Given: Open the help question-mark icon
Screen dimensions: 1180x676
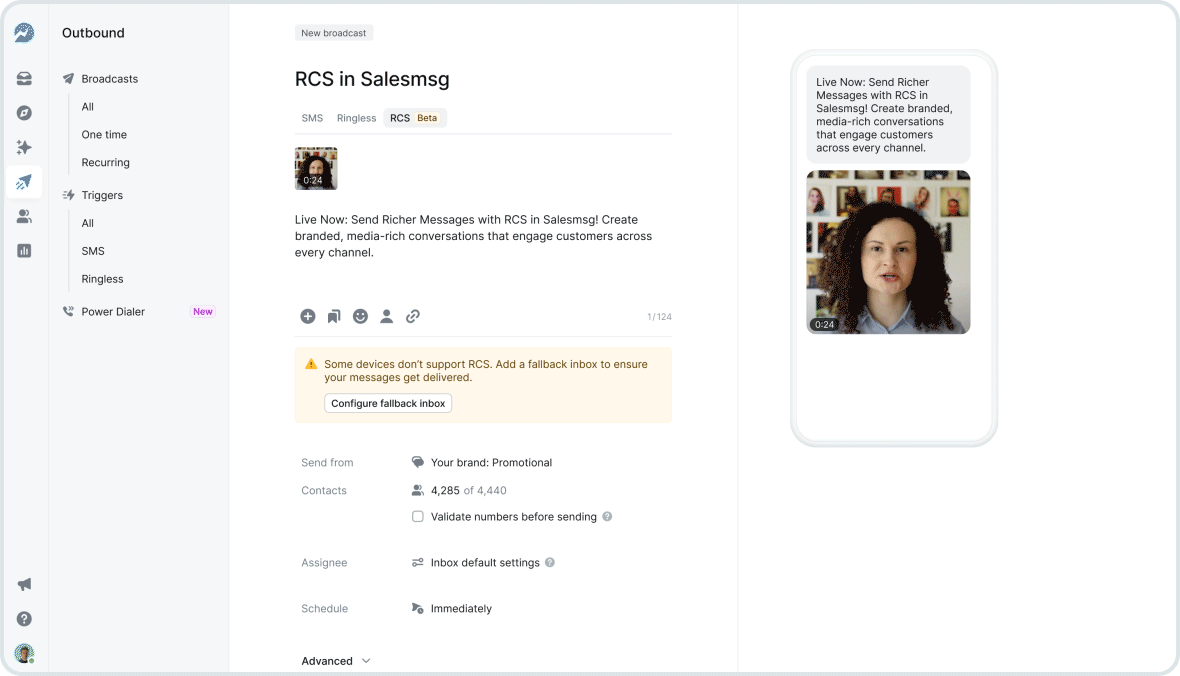Looking at the screenshot, I should point(24,619).
